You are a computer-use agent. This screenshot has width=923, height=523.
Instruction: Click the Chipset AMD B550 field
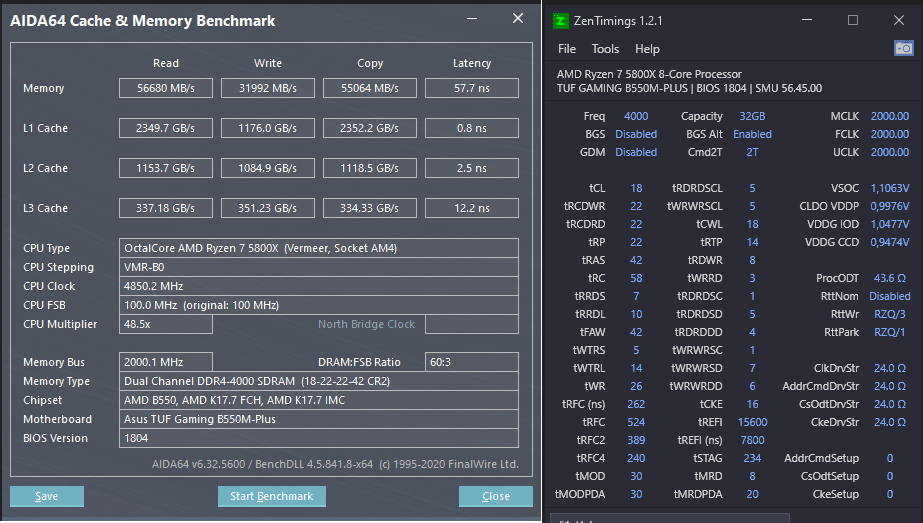click(x=319, y=400)
